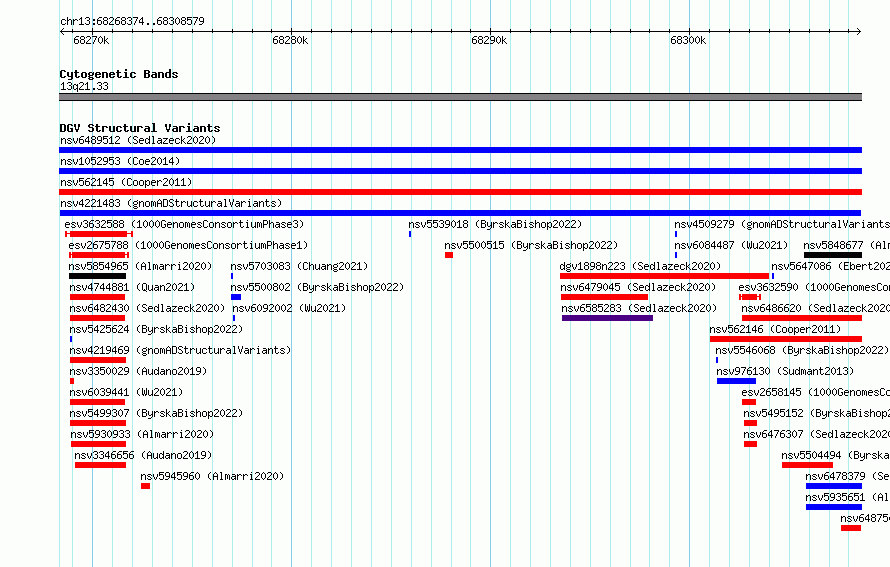
Task: Click the 68300k ruler tick label
Action: click(688, 40)
